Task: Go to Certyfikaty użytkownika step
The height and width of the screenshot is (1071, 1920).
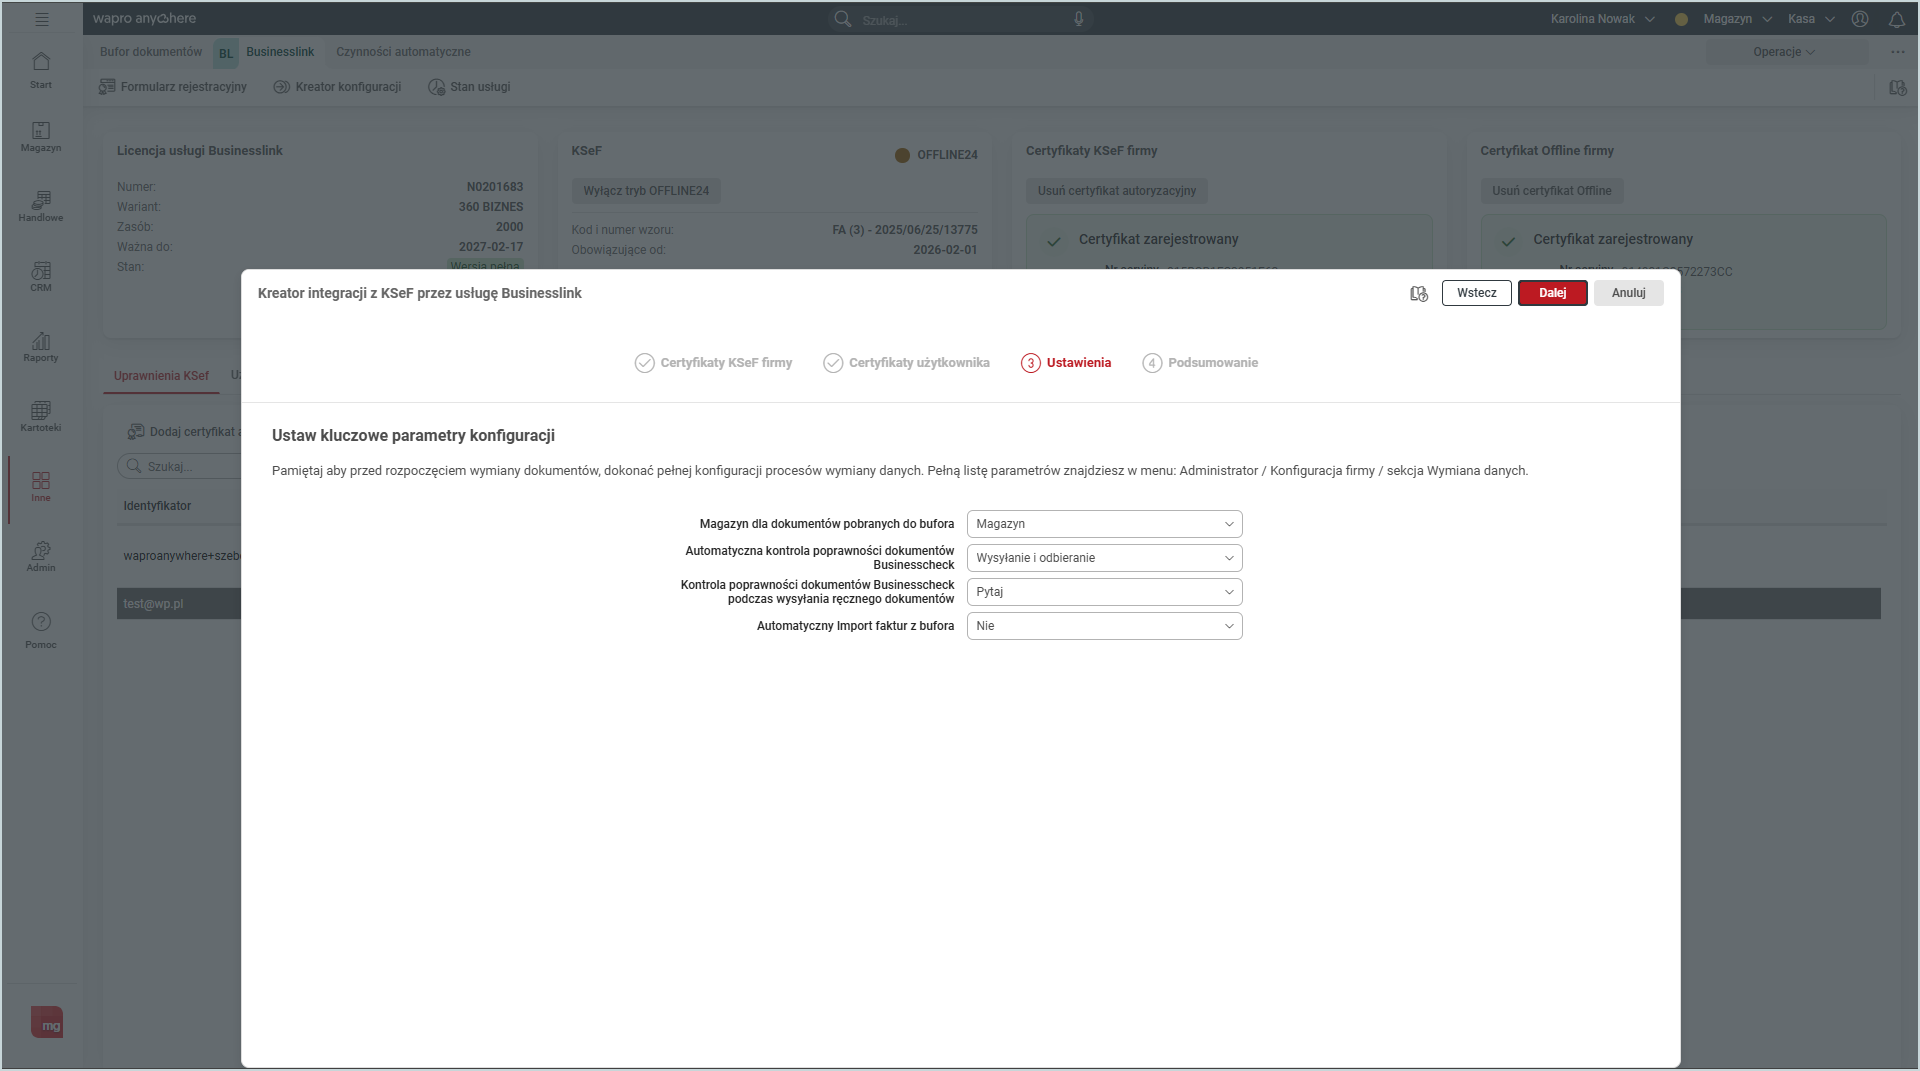Action: click(x=906, y=363)
